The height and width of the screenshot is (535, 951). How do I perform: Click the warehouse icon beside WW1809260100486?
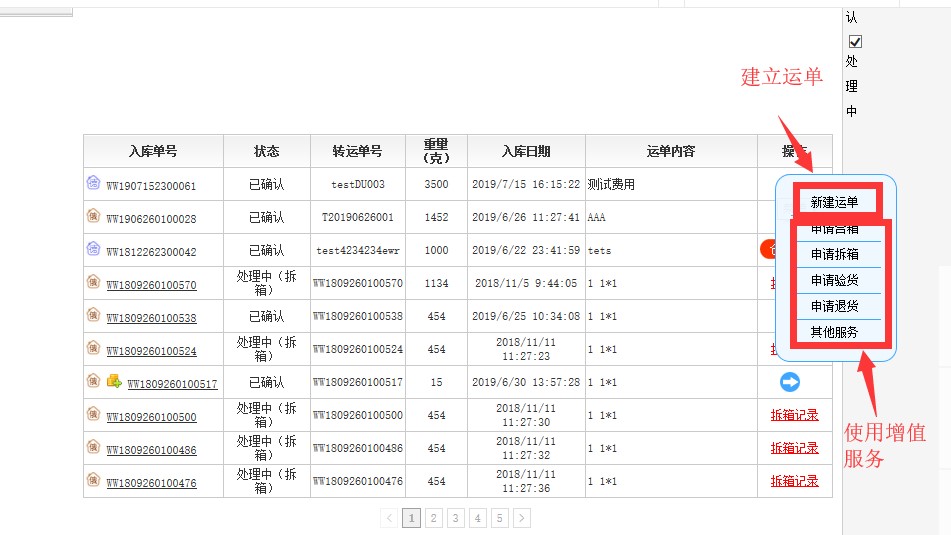[93, 446]
